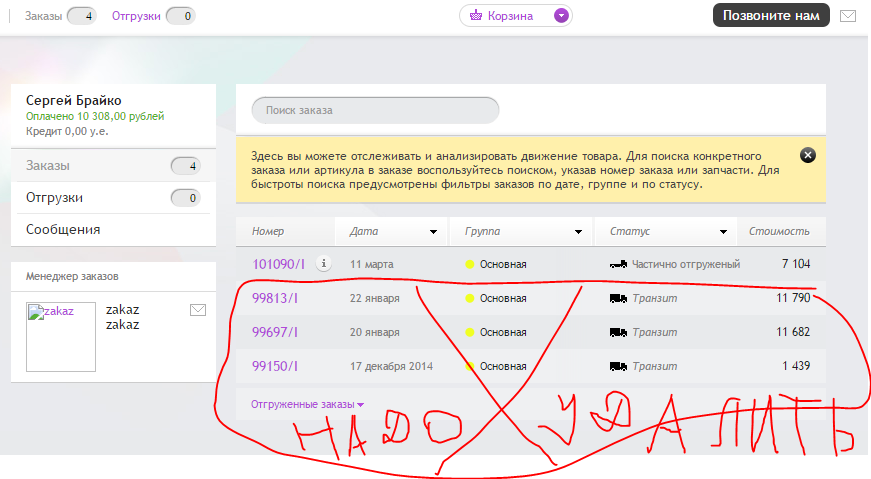Click info icon beside order 101090/I
Screen dimensions: 871x479
click(323, 264)
